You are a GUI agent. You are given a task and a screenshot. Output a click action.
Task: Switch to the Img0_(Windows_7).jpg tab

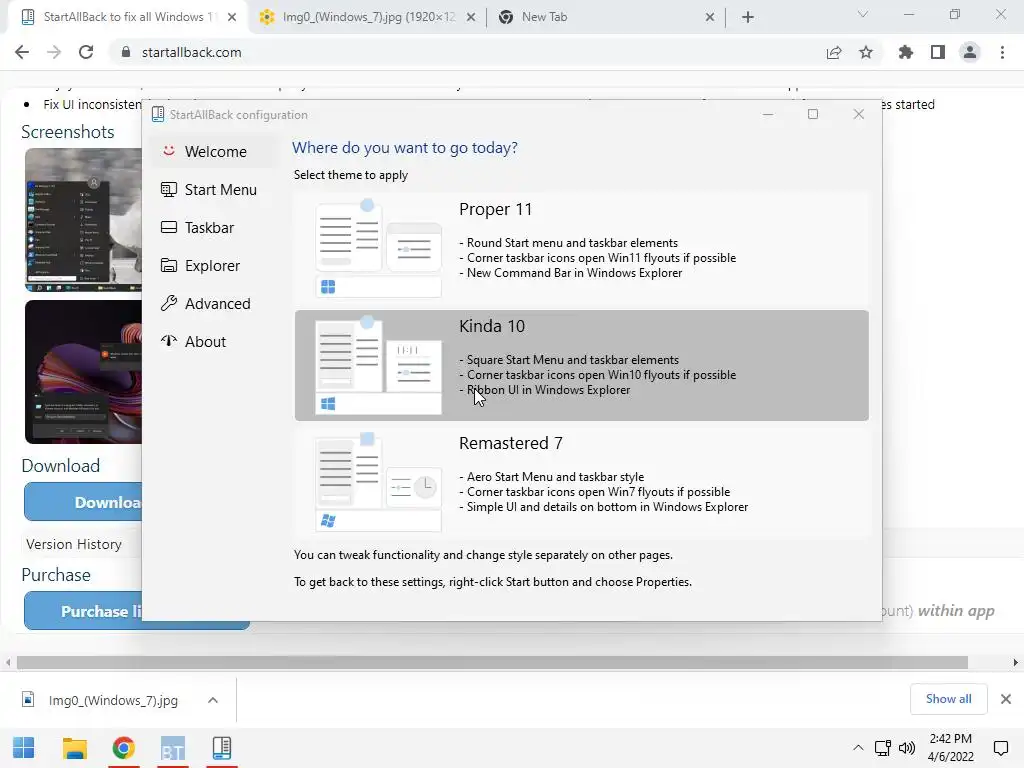click(x=368, y=17)
